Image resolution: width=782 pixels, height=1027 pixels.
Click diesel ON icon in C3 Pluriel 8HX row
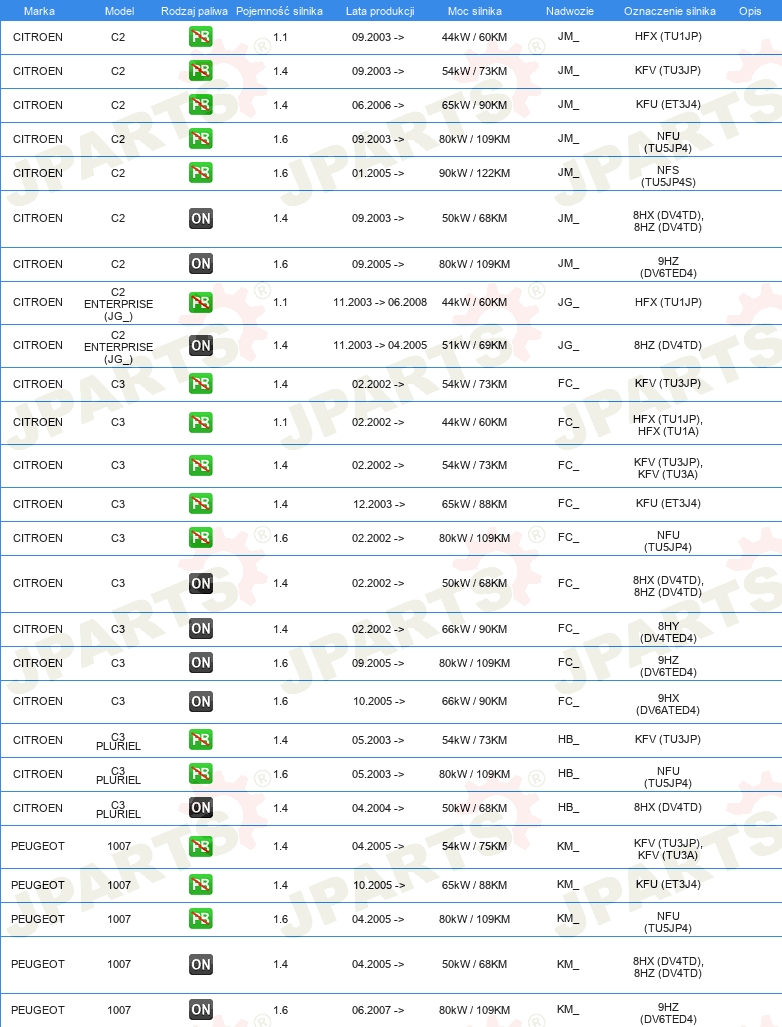point(200,808)
